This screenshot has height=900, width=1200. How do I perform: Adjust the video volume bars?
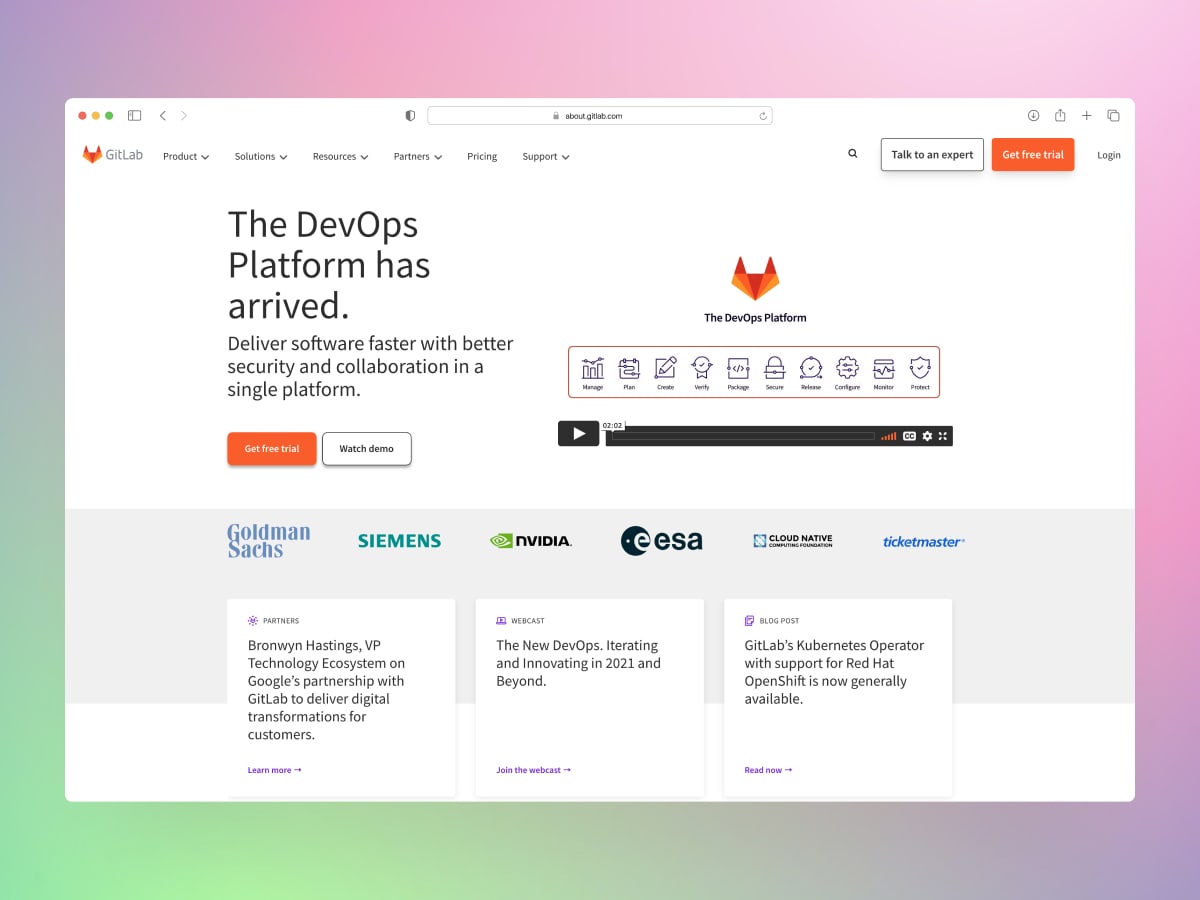(x=889, y=436)
